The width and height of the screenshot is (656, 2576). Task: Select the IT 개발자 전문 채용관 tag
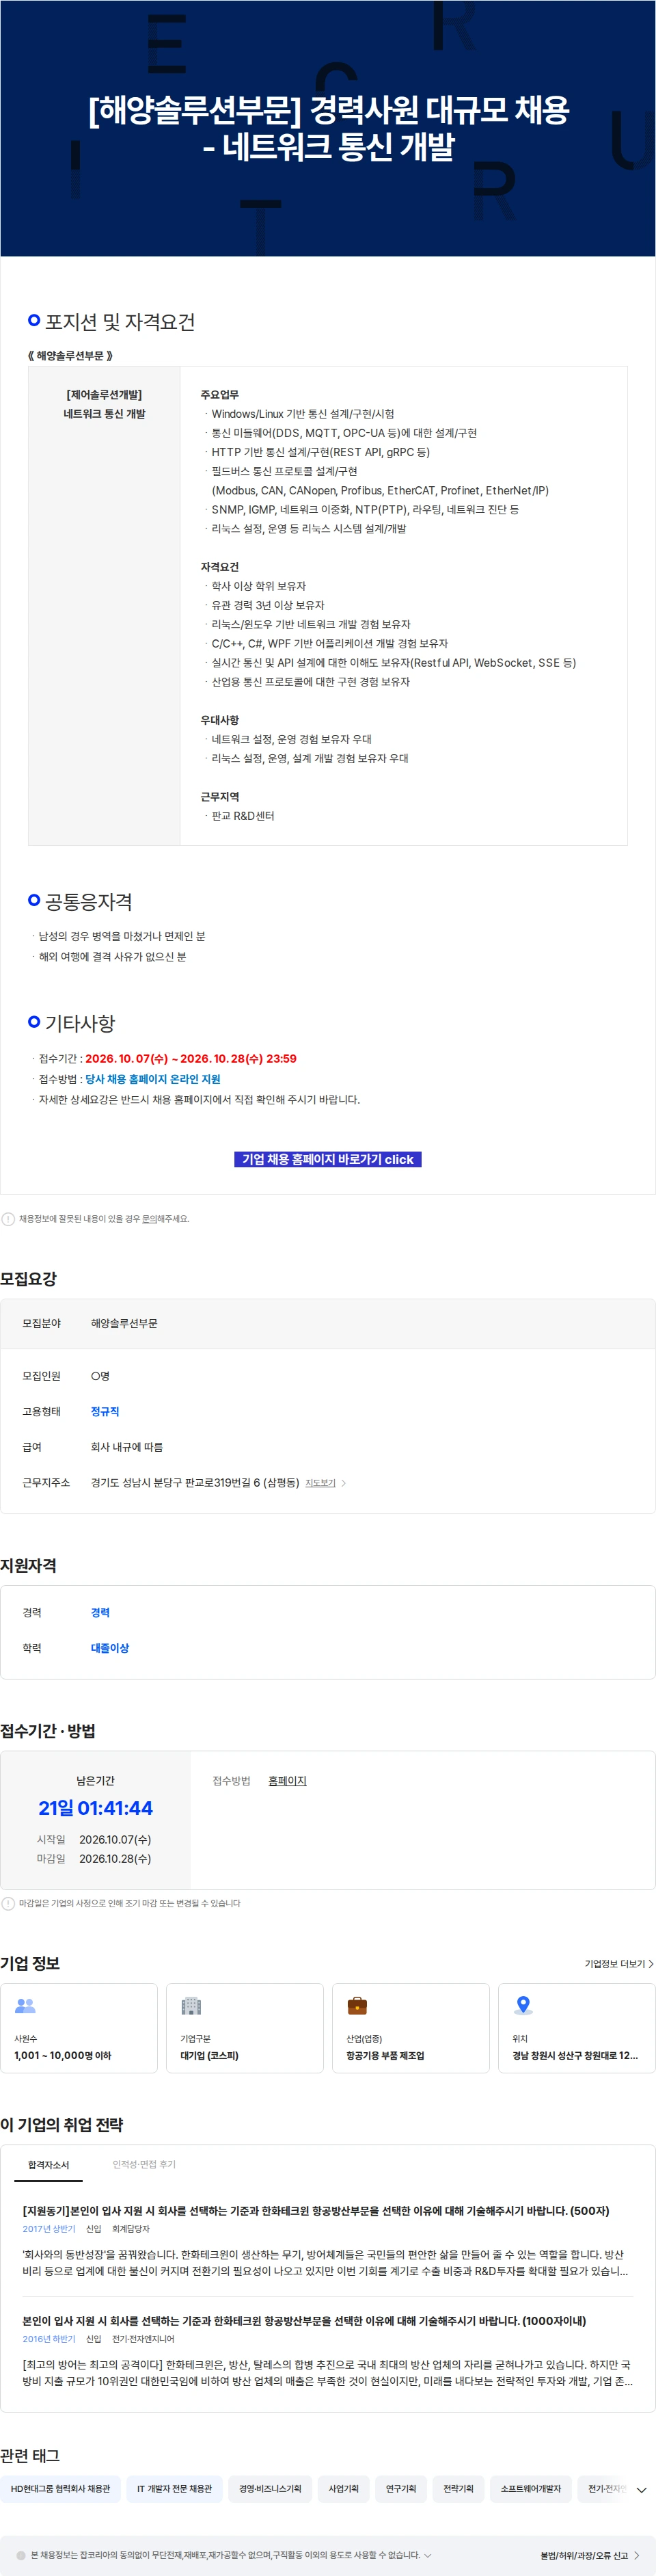click(x=175, y=2489)
